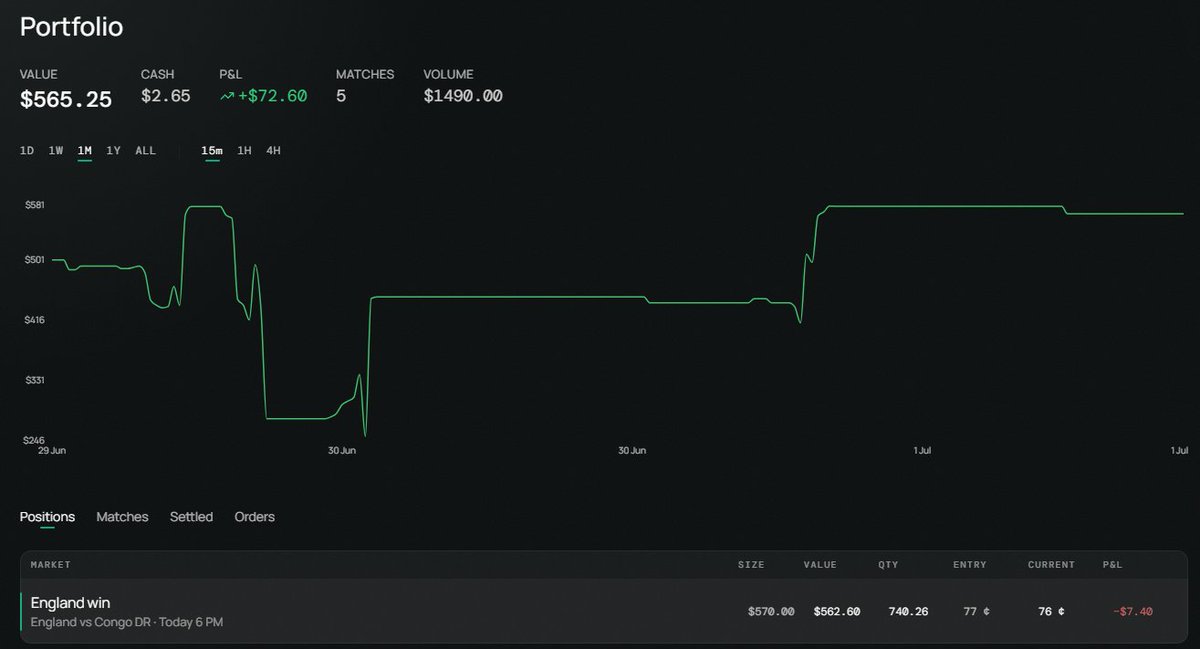The height and width of the screenshot is (649, 1200).
Task: Click the matches count 5
Action: click(341, 97)
